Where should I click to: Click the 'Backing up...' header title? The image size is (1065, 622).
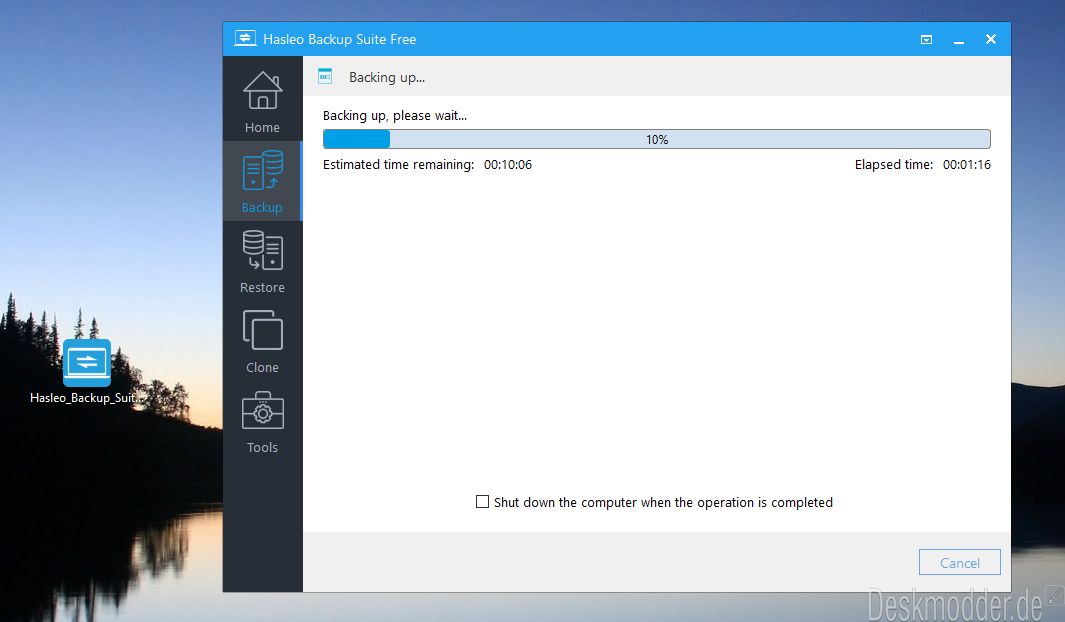click(387, 77)
